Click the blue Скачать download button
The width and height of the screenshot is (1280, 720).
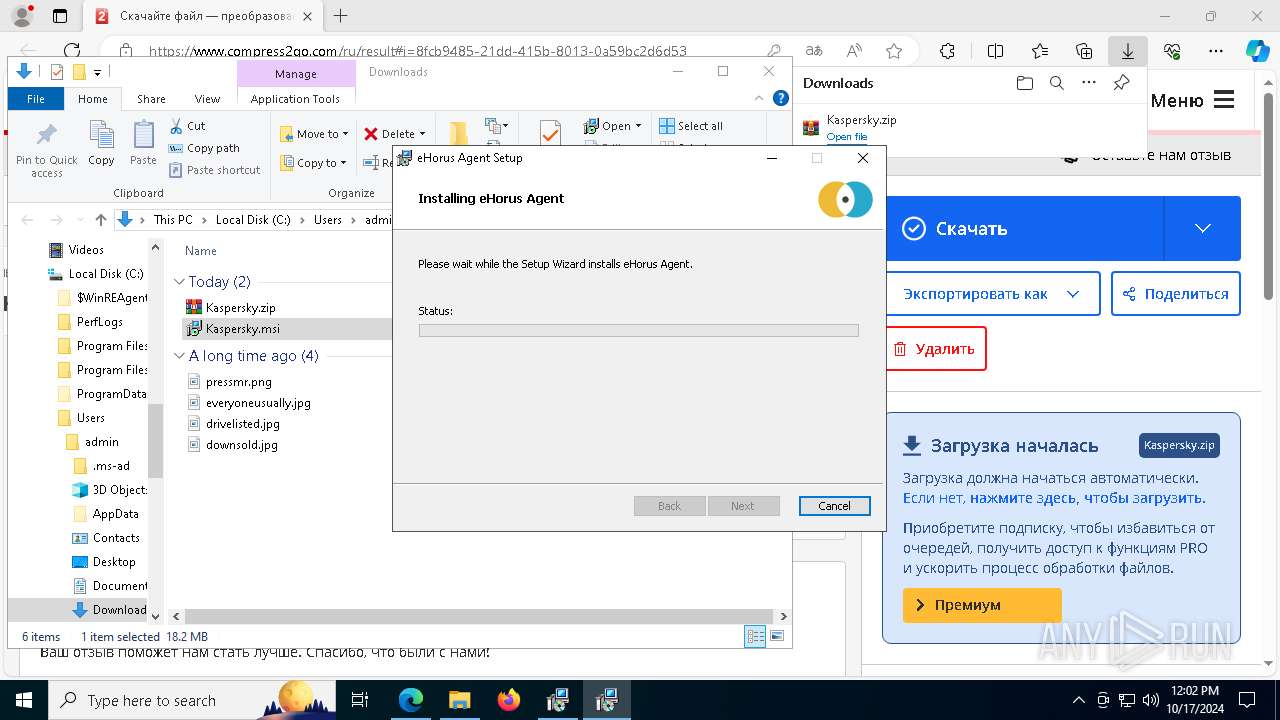1025,228
